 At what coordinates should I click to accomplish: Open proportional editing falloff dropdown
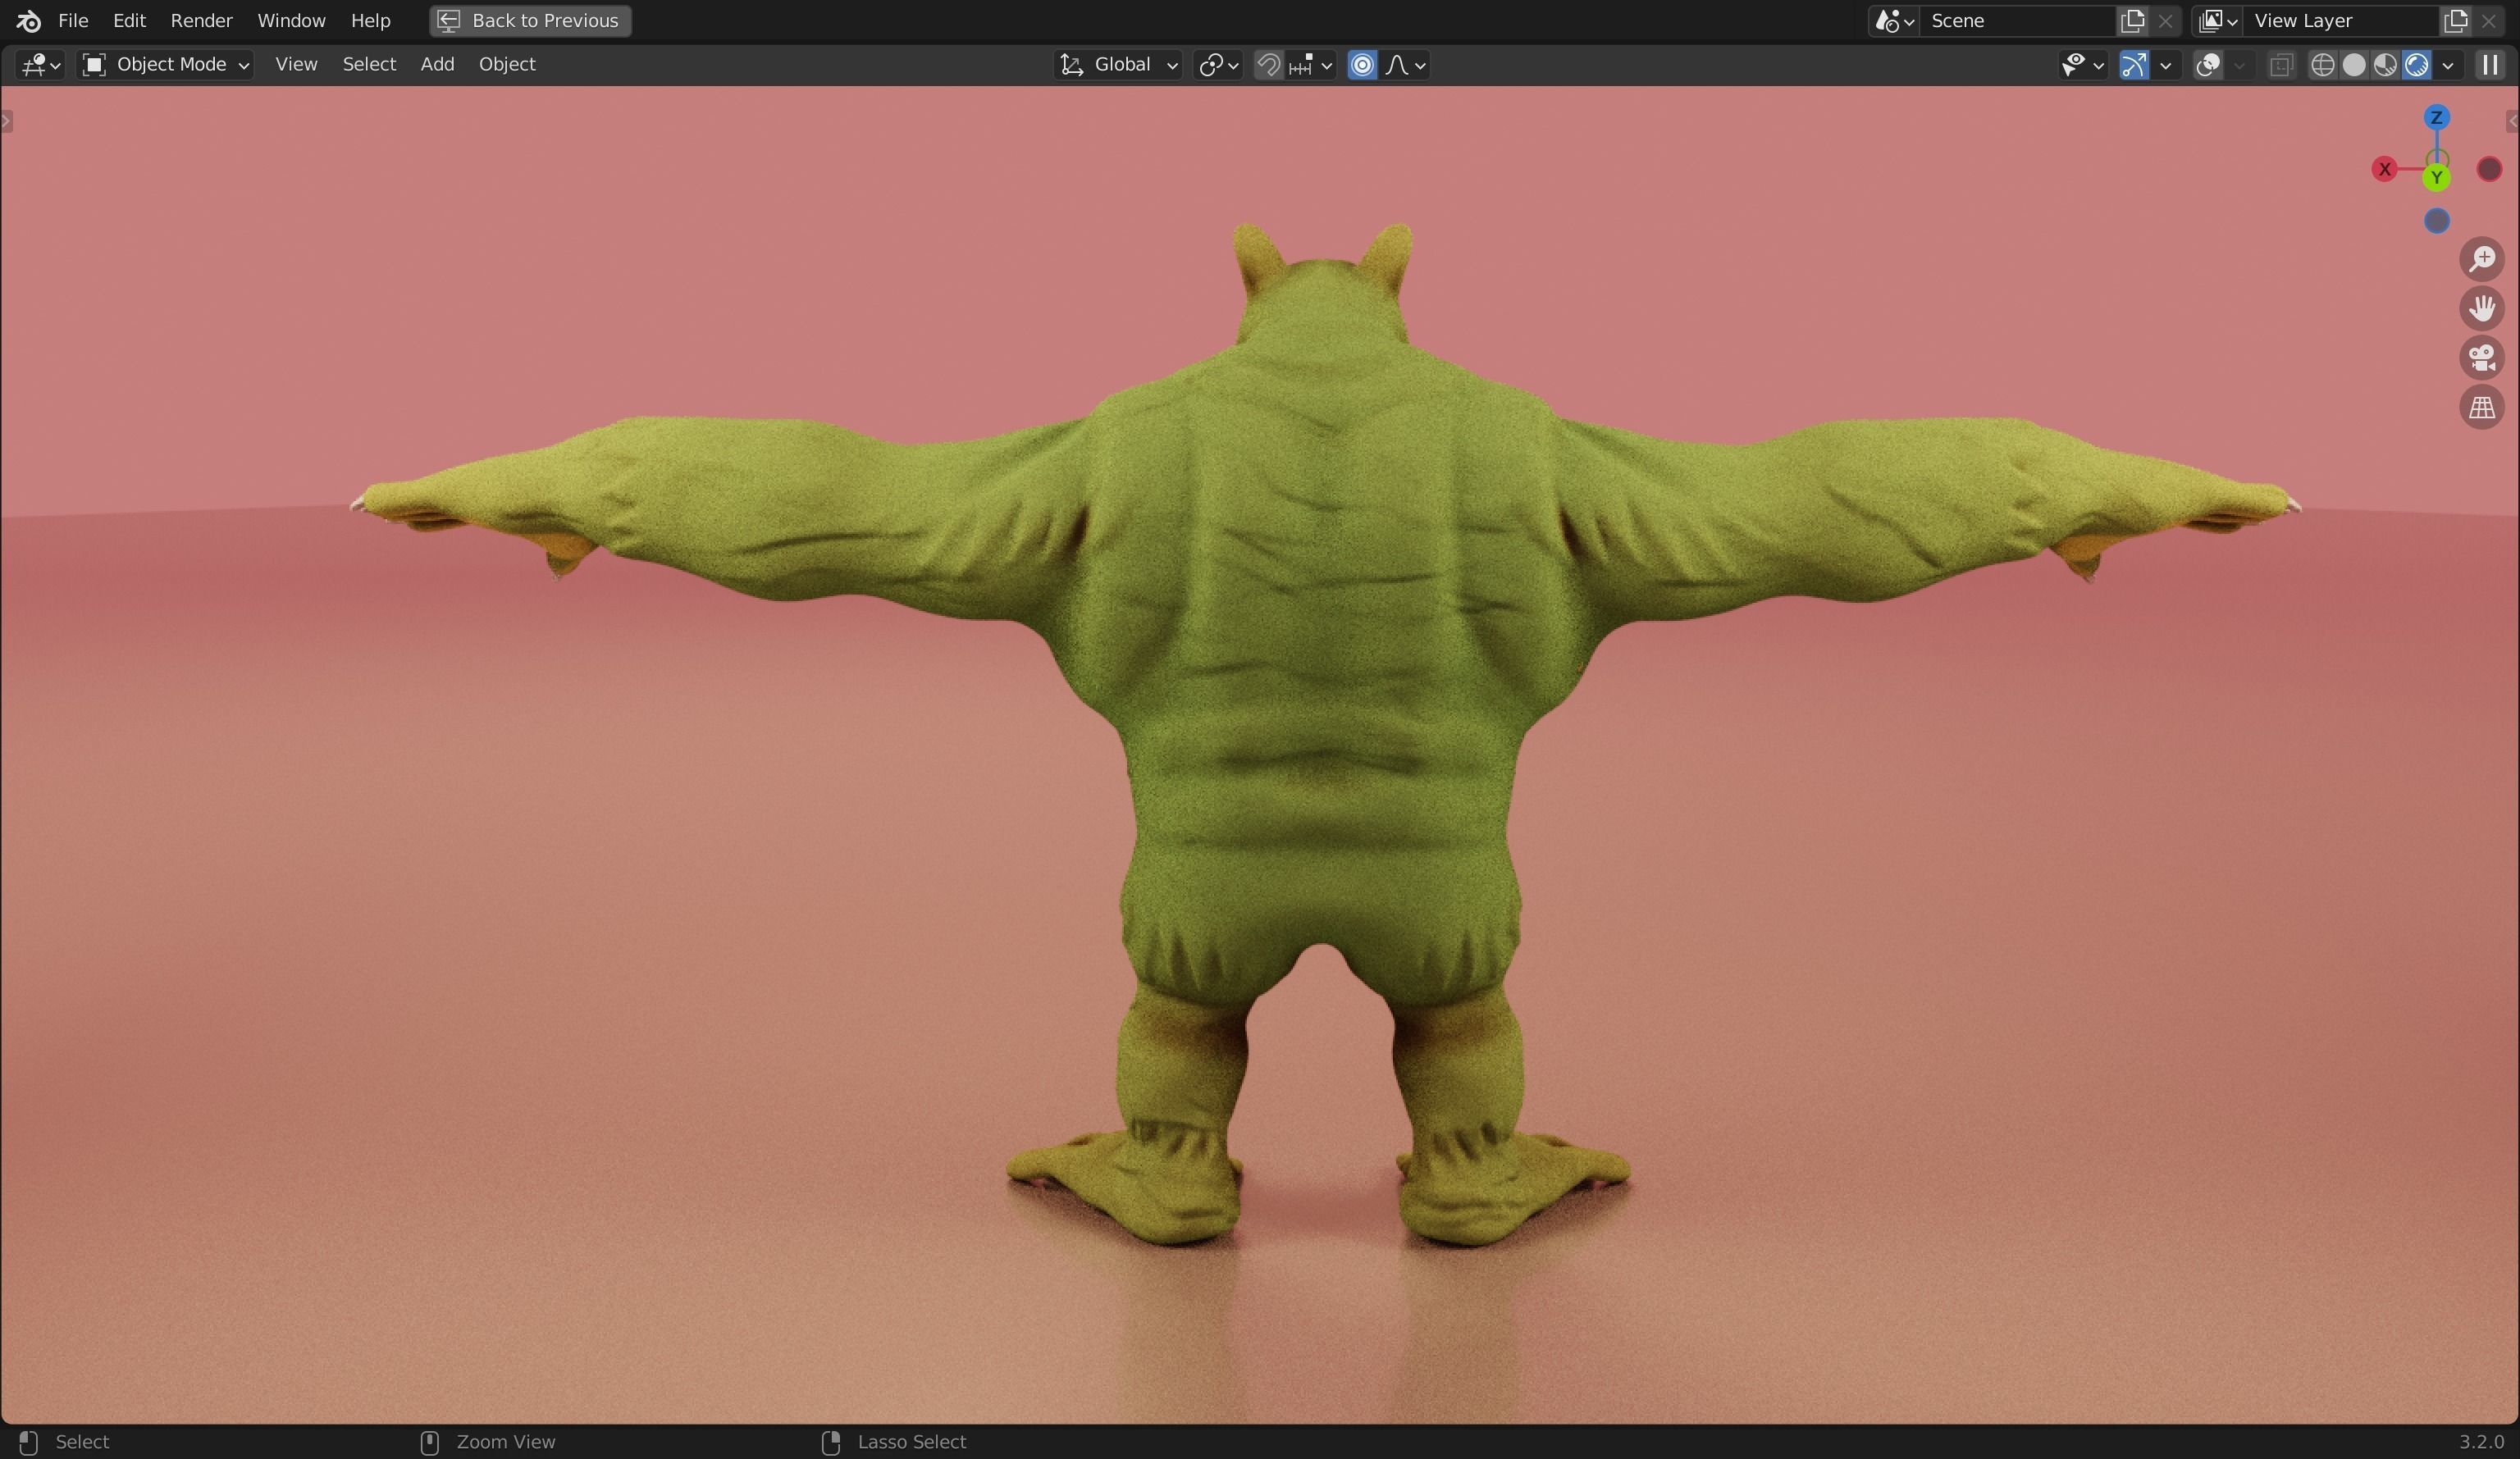[x=1405, y=65]
